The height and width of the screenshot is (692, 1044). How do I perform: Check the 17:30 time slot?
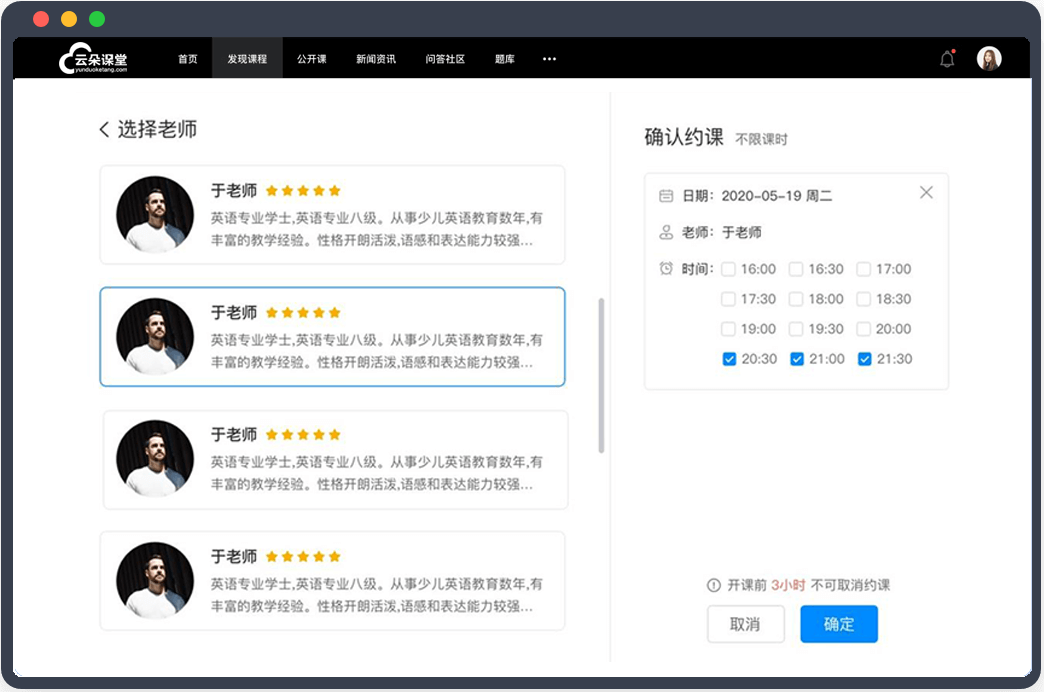tap(728, 299)
